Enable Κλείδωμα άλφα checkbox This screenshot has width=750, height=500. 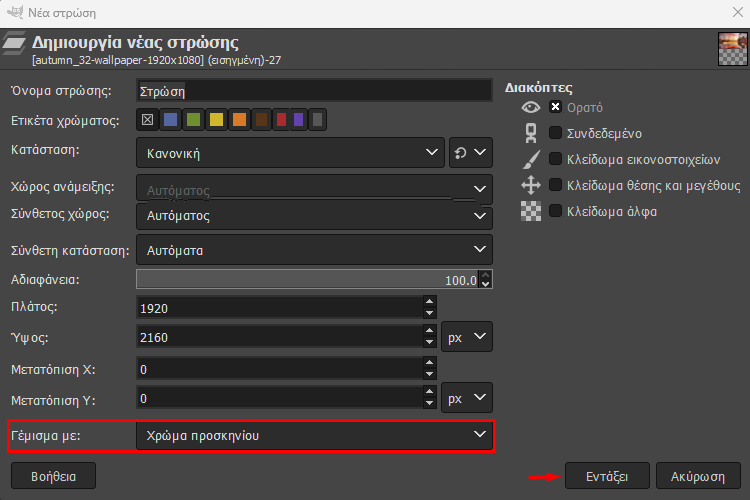[555, 210]
